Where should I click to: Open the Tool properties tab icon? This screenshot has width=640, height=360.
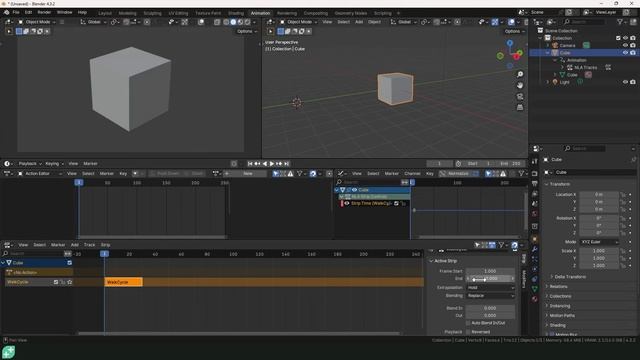[x=535, y=162]
